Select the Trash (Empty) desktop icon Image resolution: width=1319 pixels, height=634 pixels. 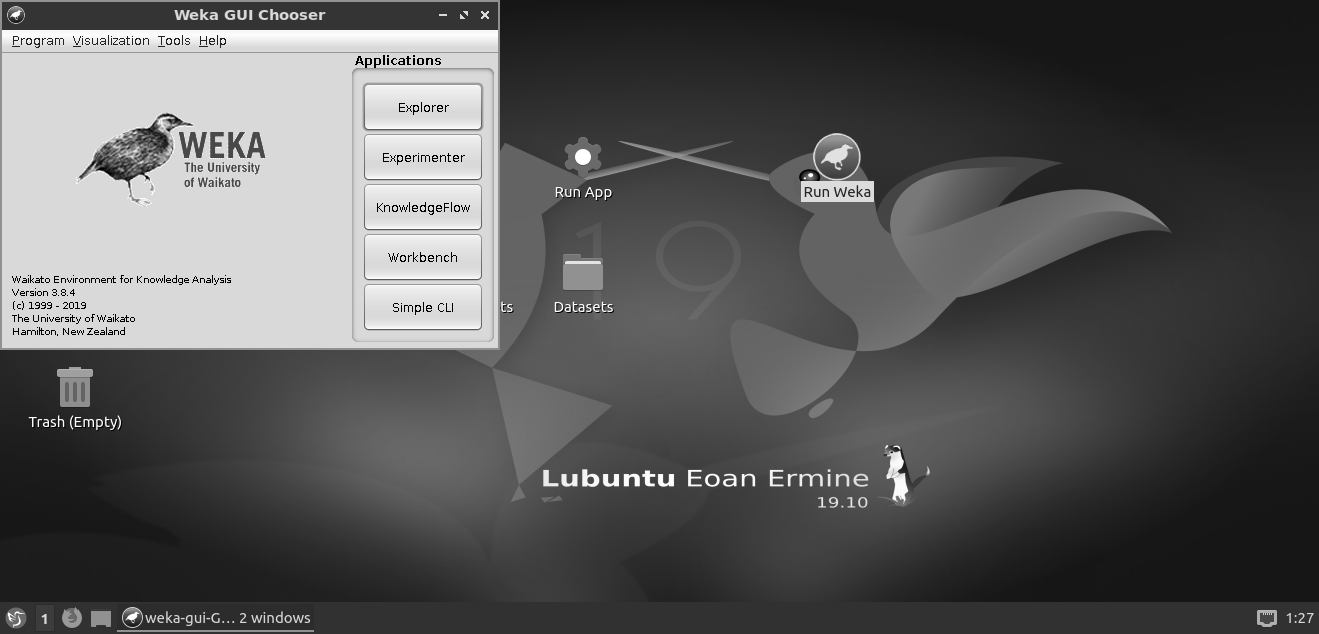(75, 388)
